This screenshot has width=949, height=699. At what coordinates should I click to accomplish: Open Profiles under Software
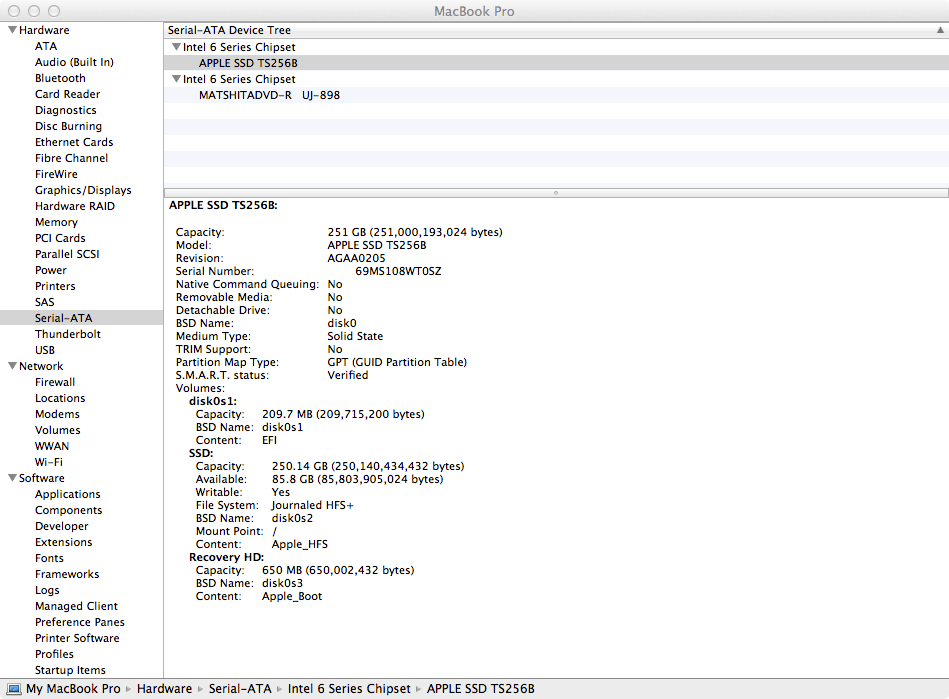point(54,654)
